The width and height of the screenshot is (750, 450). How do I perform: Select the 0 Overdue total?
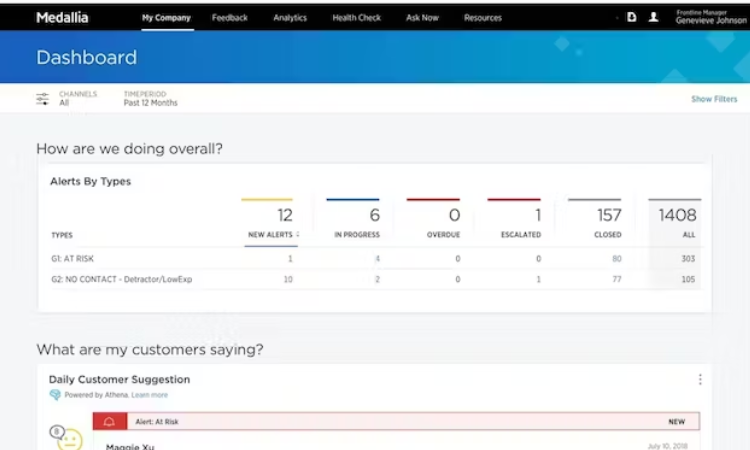(x=454, y=215)
